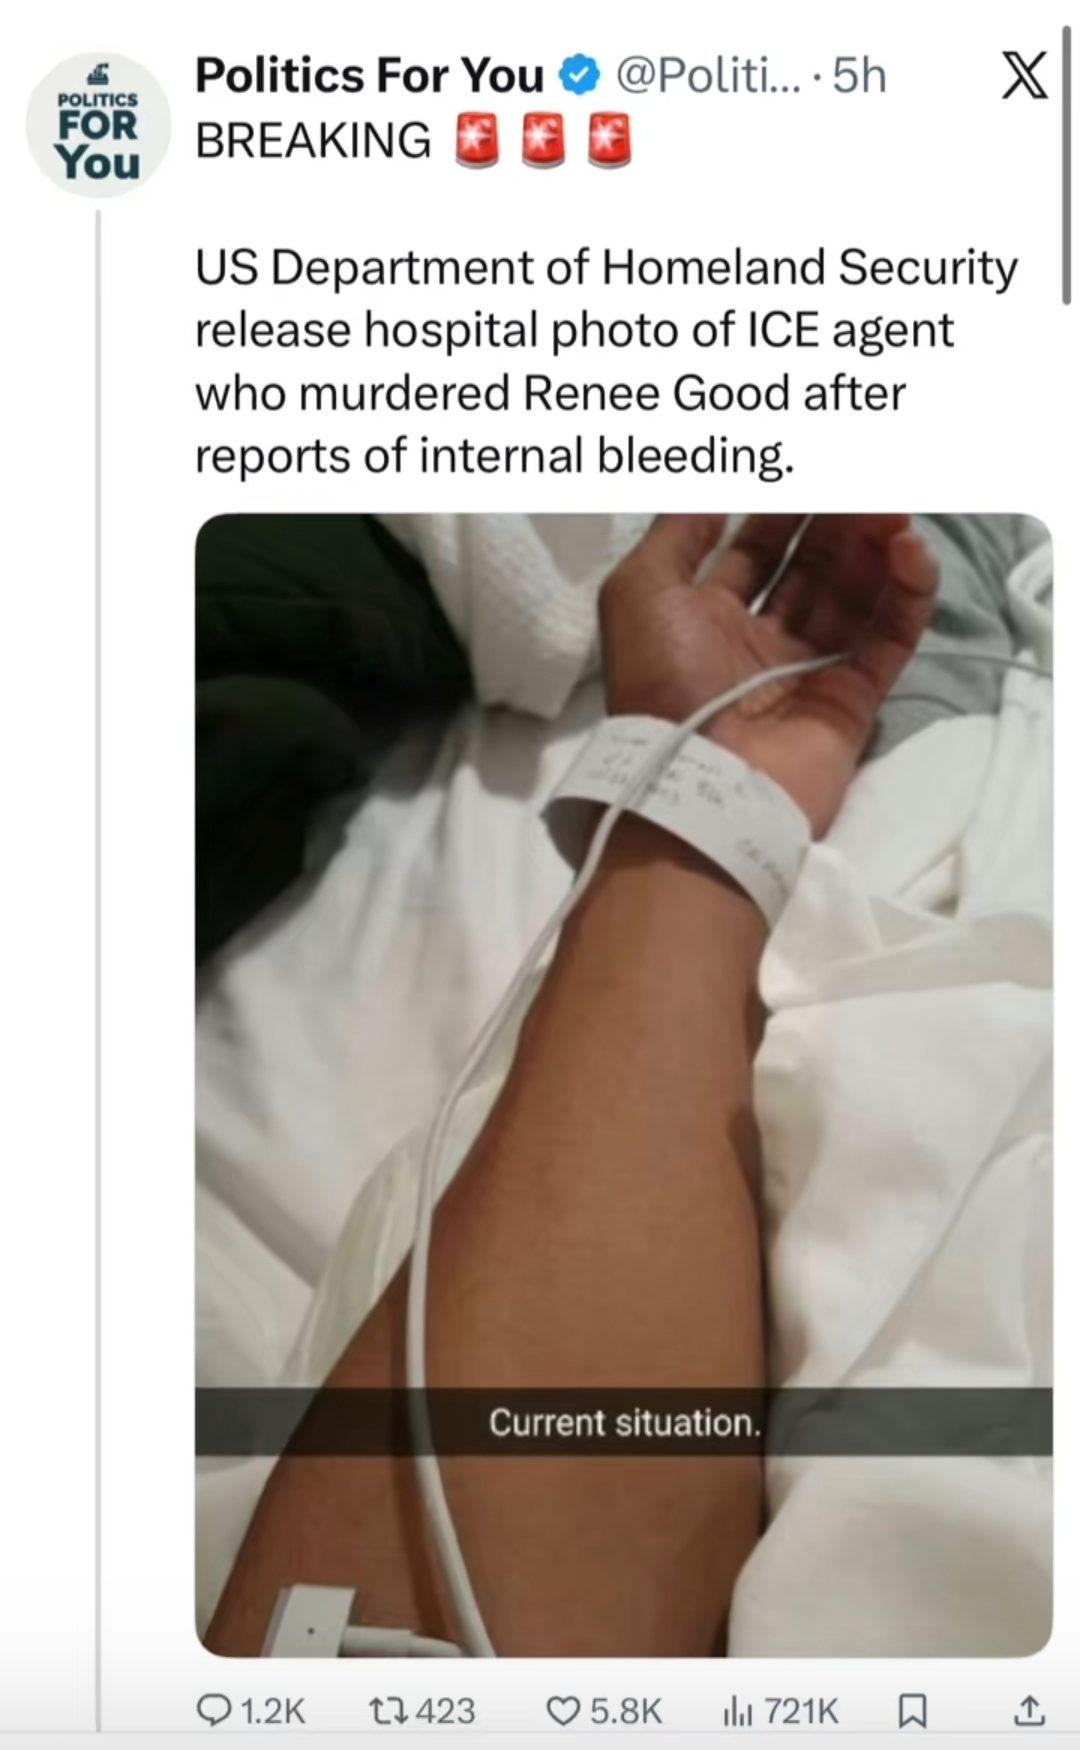
Task: Click the 721K views count
Action: click(x=801, y=1711)
